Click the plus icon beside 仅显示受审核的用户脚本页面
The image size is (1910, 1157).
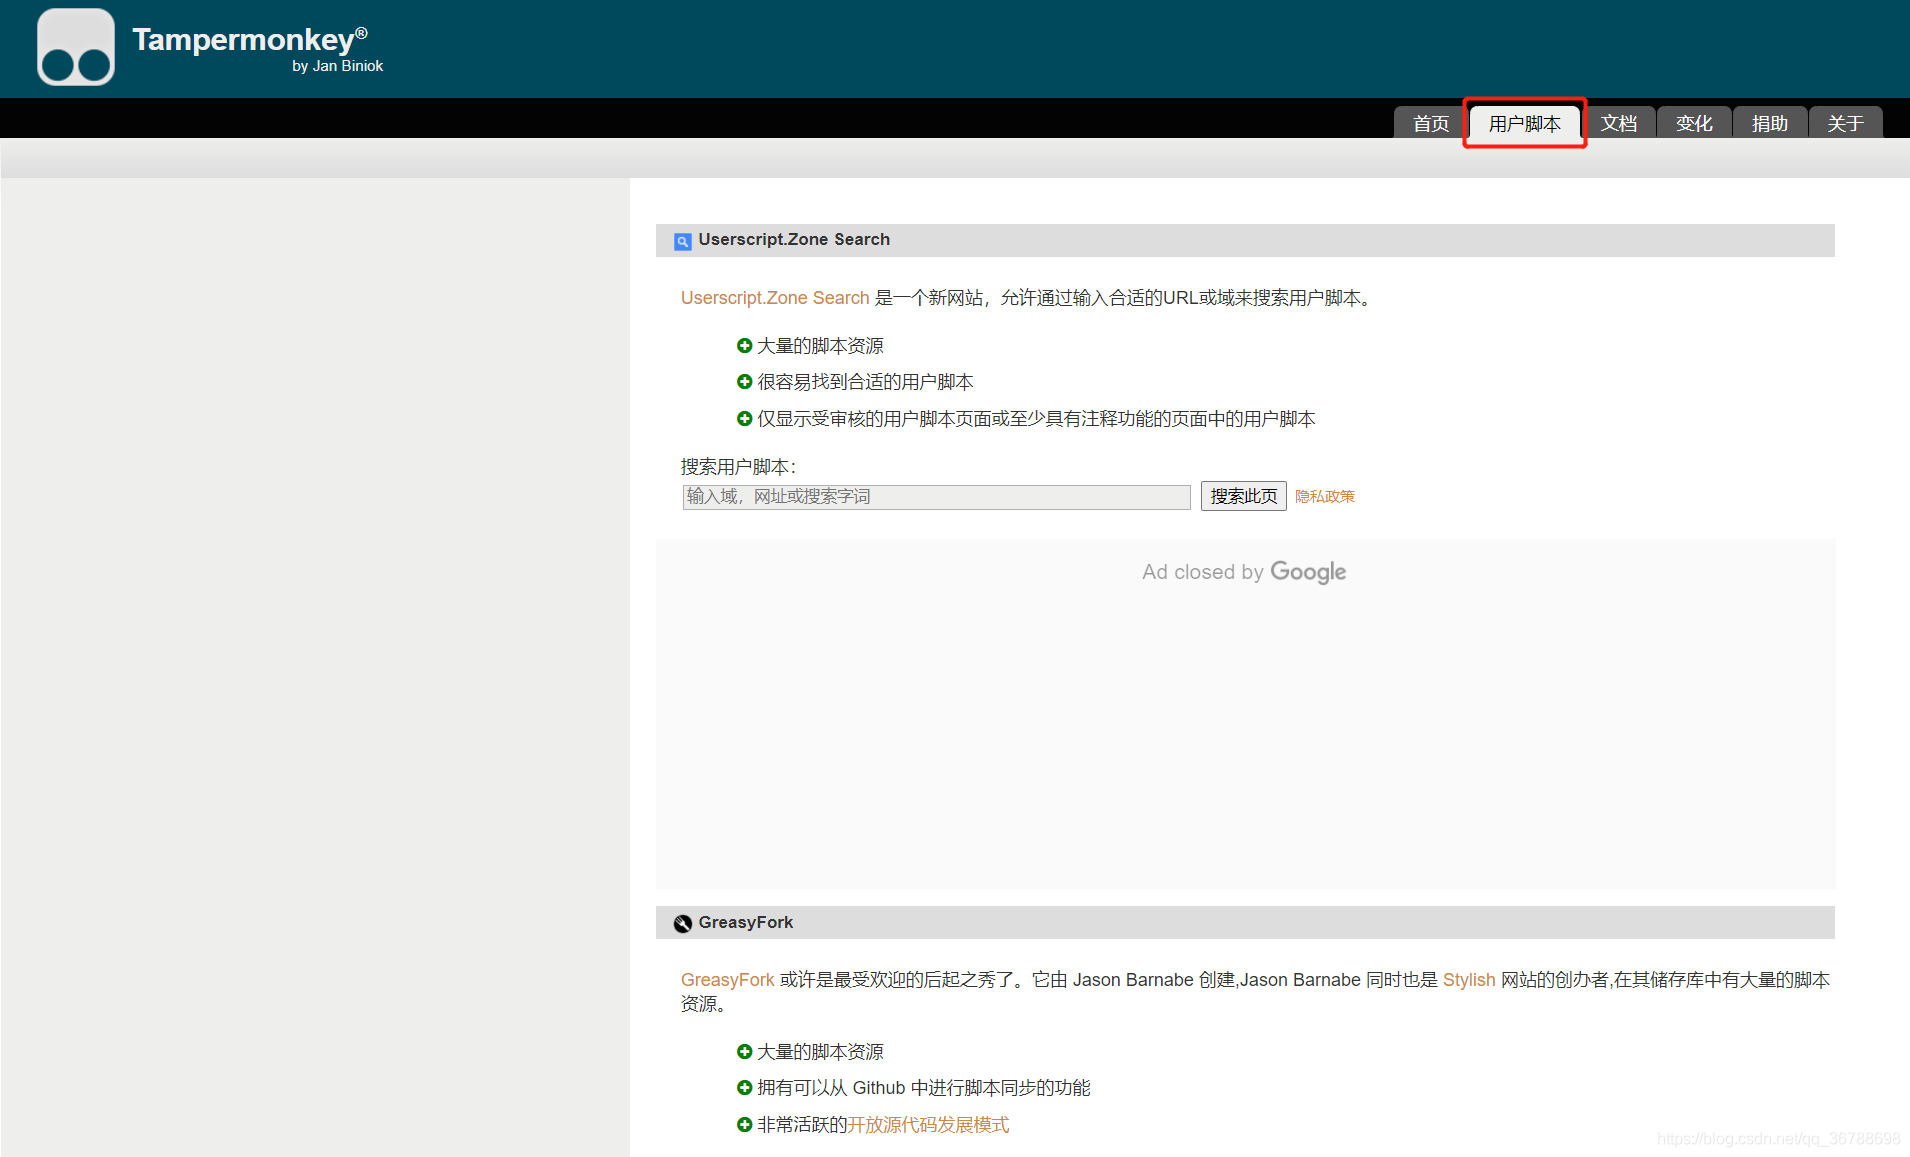pyautogui.click(x=744, y=419)
